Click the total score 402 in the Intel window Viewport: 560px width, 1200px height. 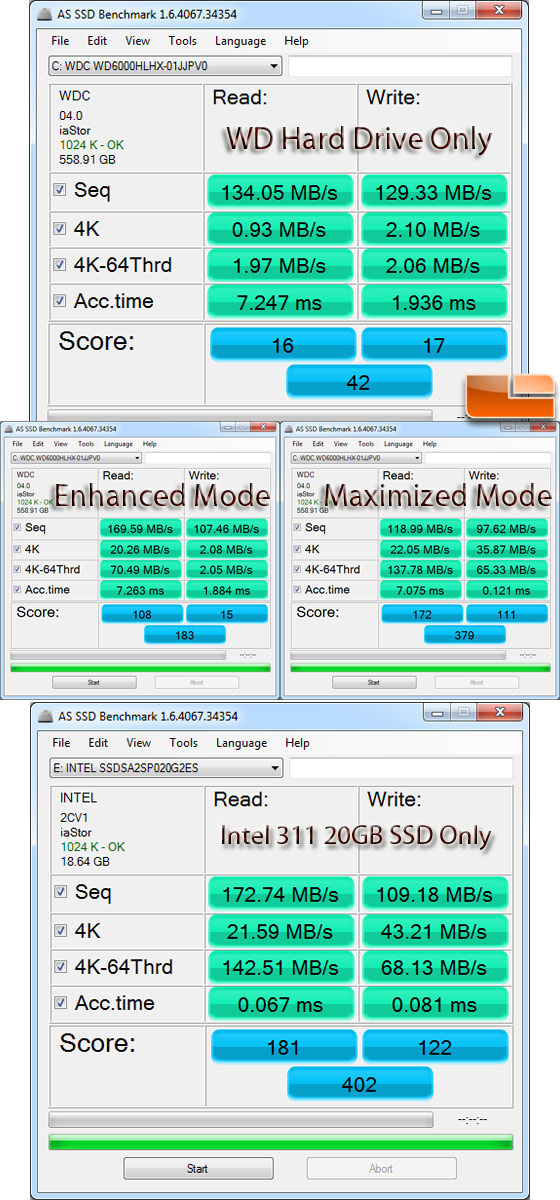pyautogui.click(x=360, y=1083)
